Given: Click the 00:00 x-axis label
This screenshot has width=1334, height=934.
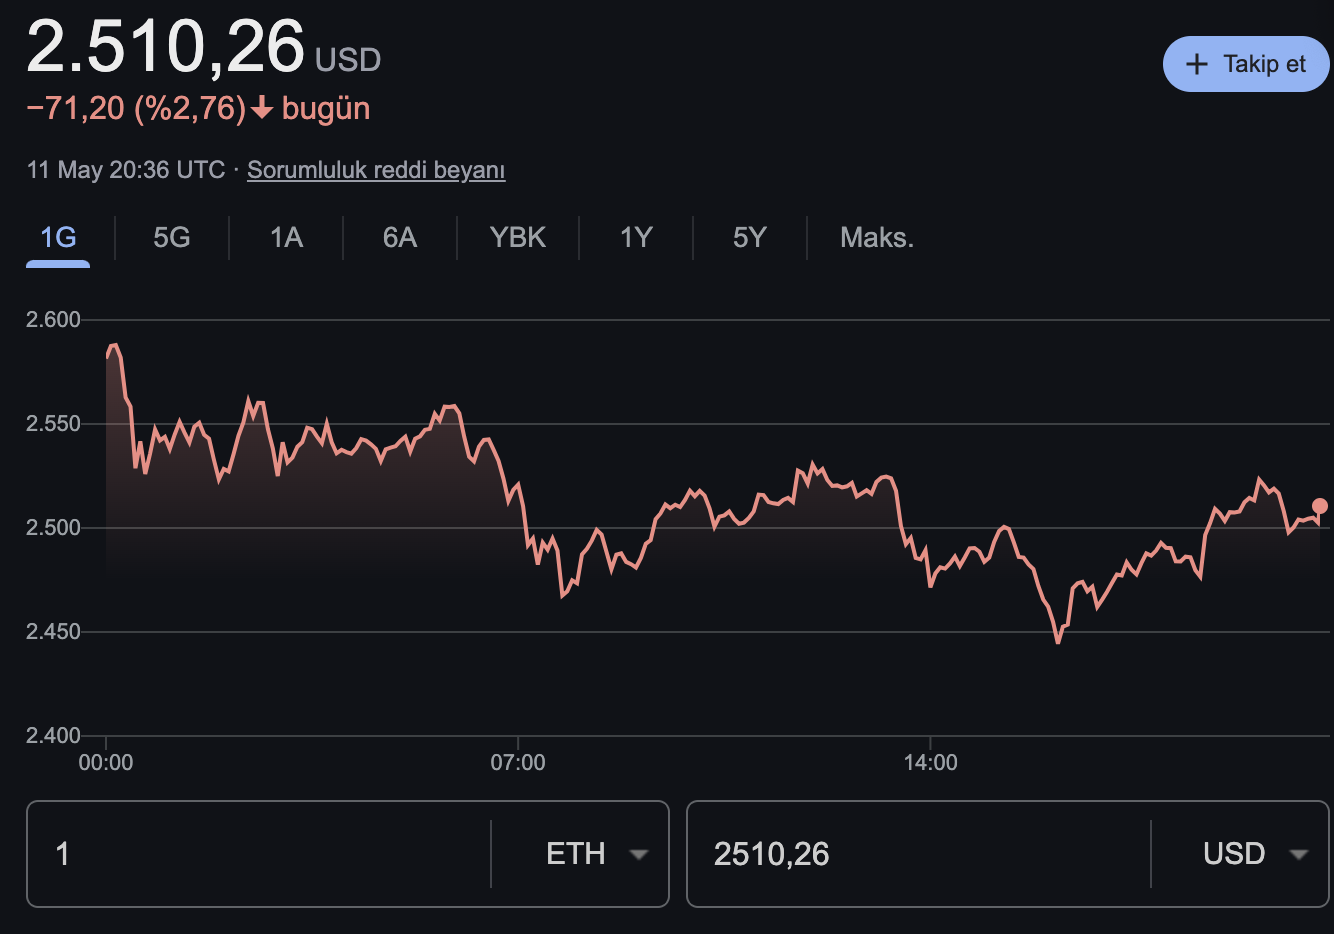Looking at the screenshot, I should (106, 763).
